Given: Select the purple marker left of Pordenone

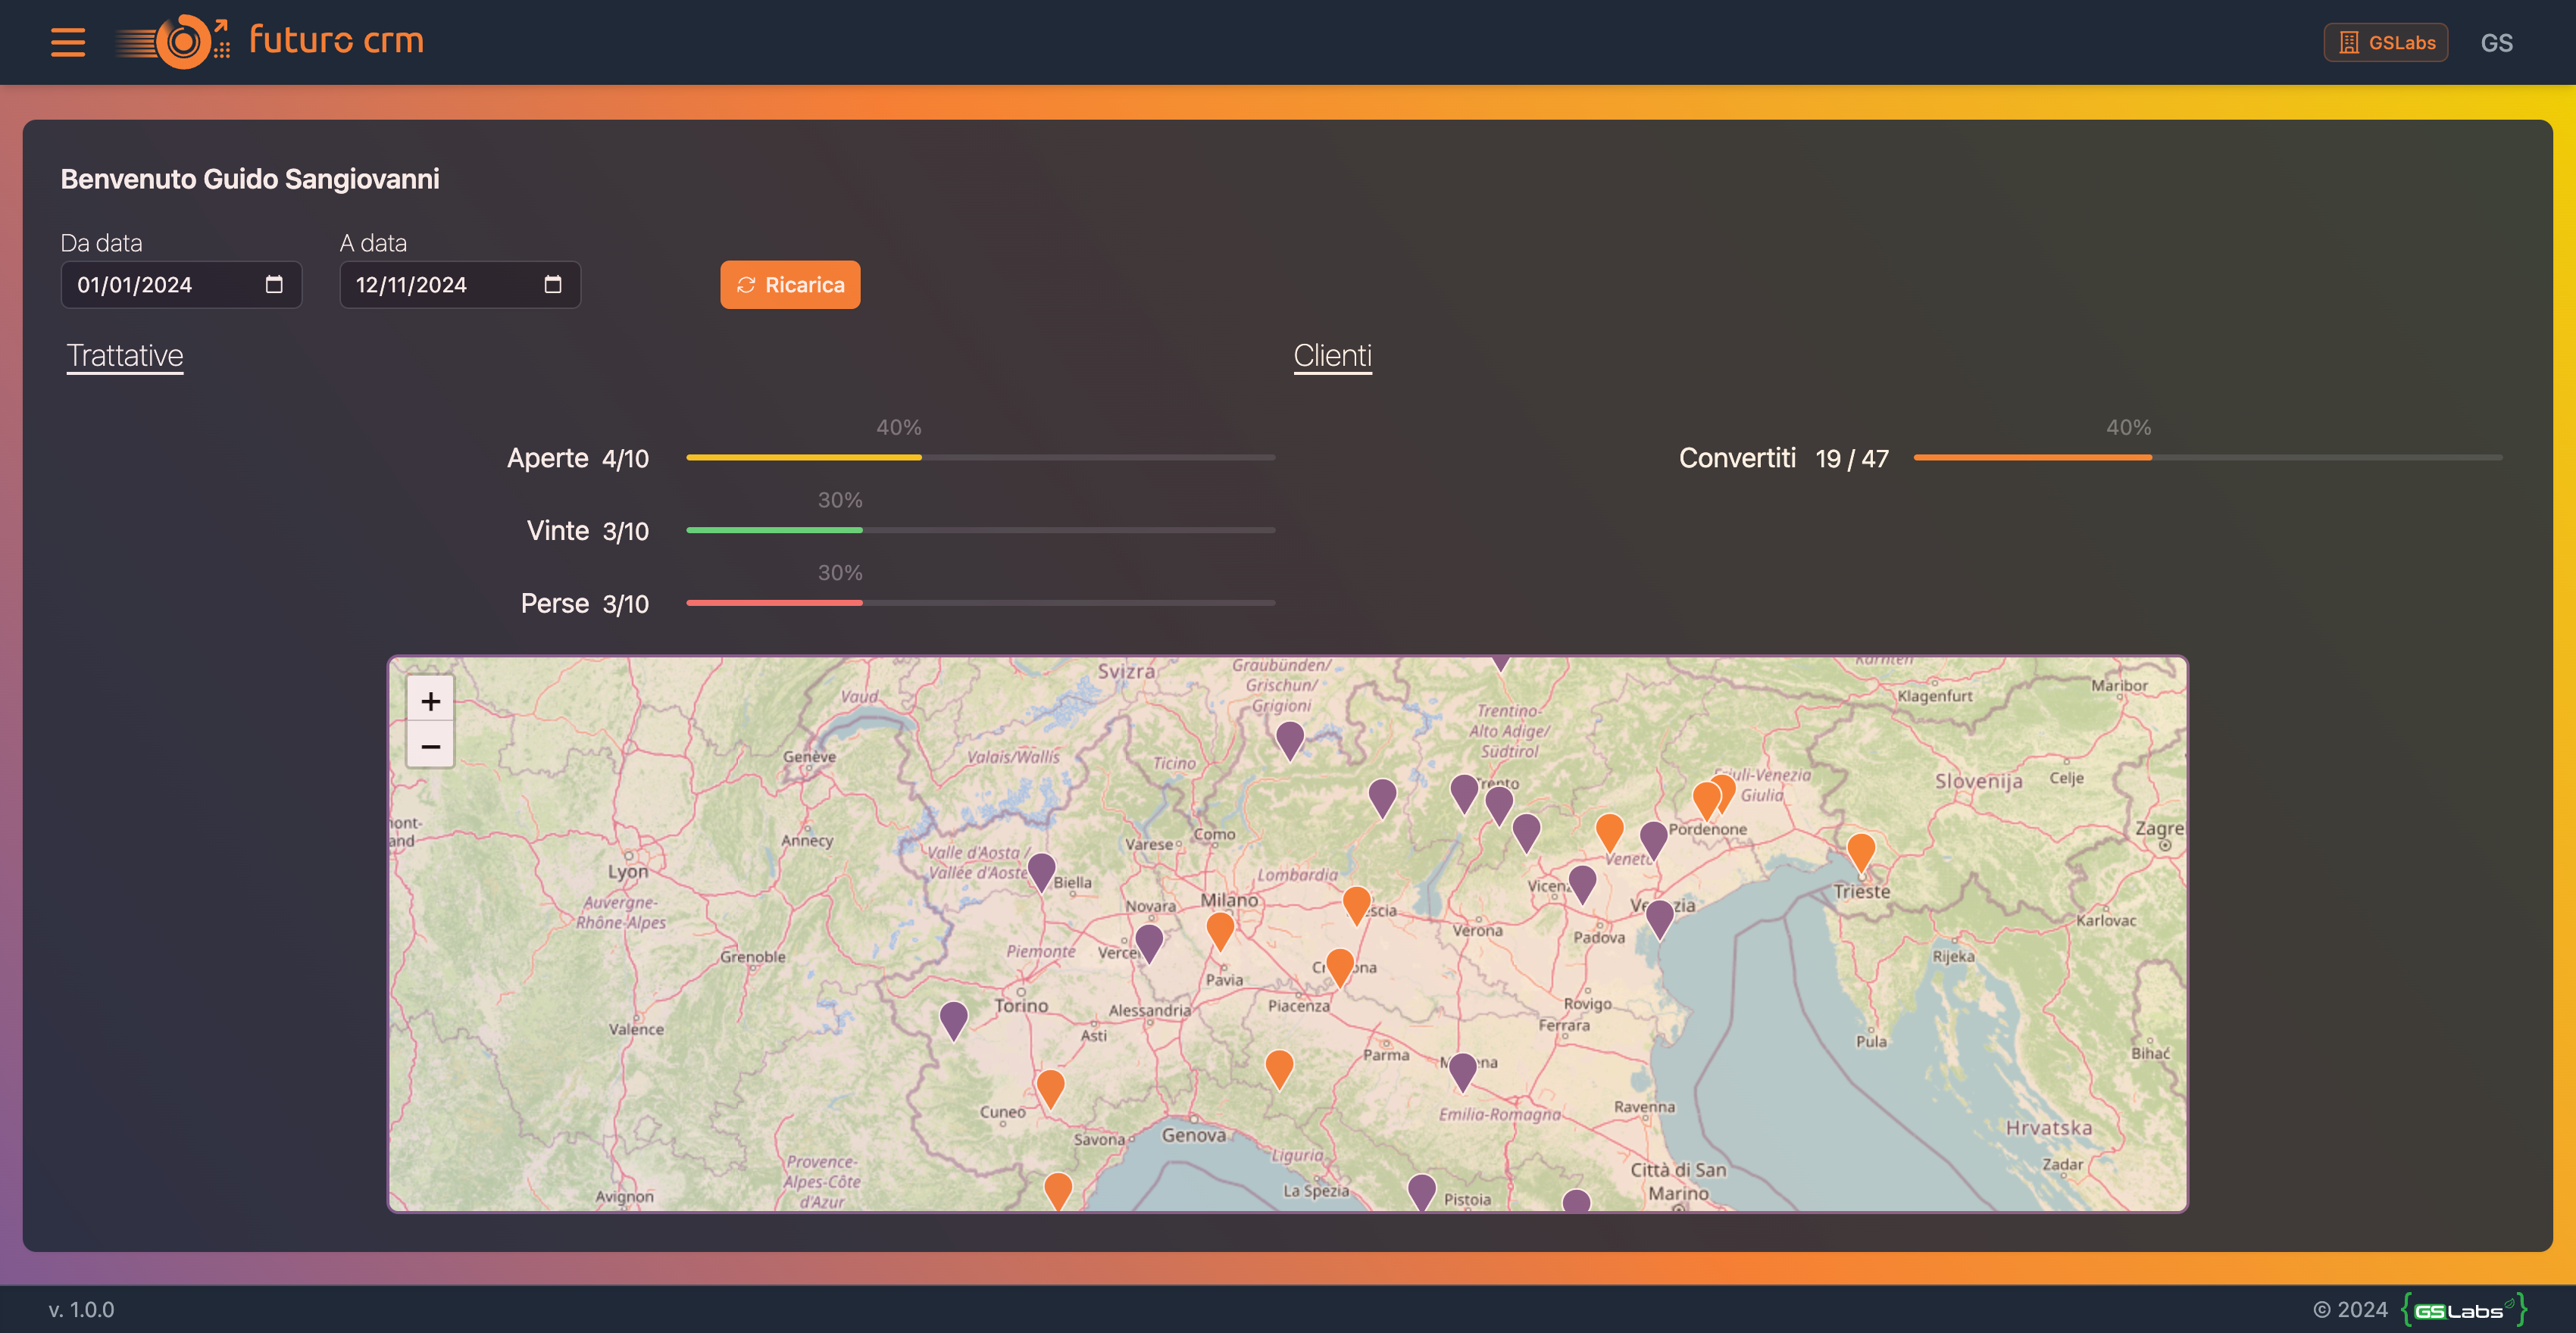Looking at the screenshot, I should pos(1654,840).
